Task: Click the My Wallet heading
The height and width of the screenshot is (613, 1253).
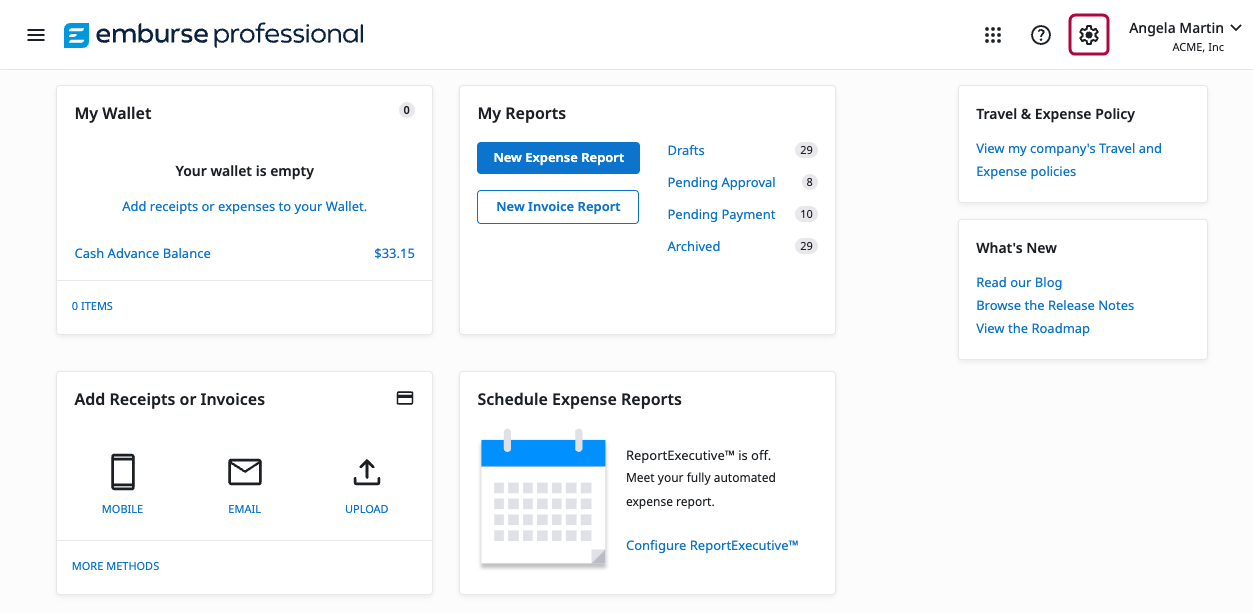Action: (x=113, y=114)
